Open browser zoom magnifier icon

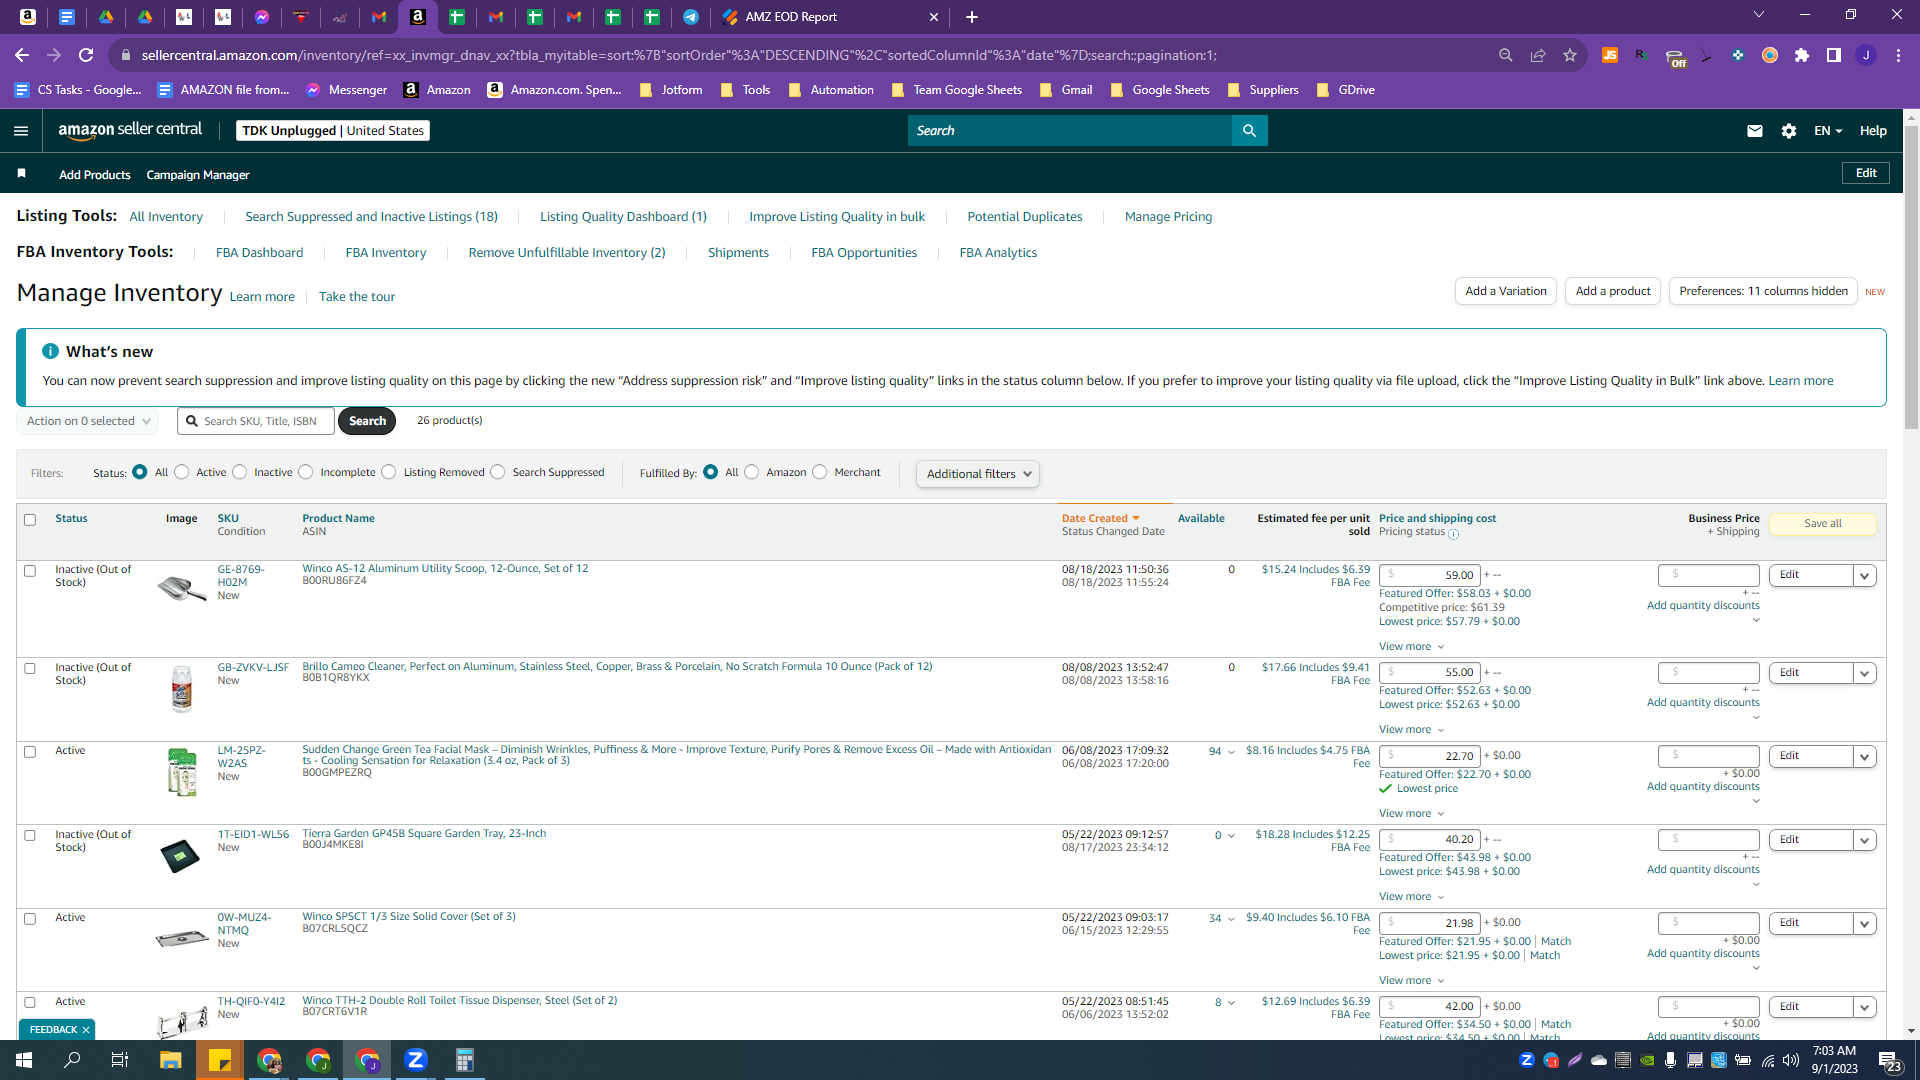pos(1506,55)
